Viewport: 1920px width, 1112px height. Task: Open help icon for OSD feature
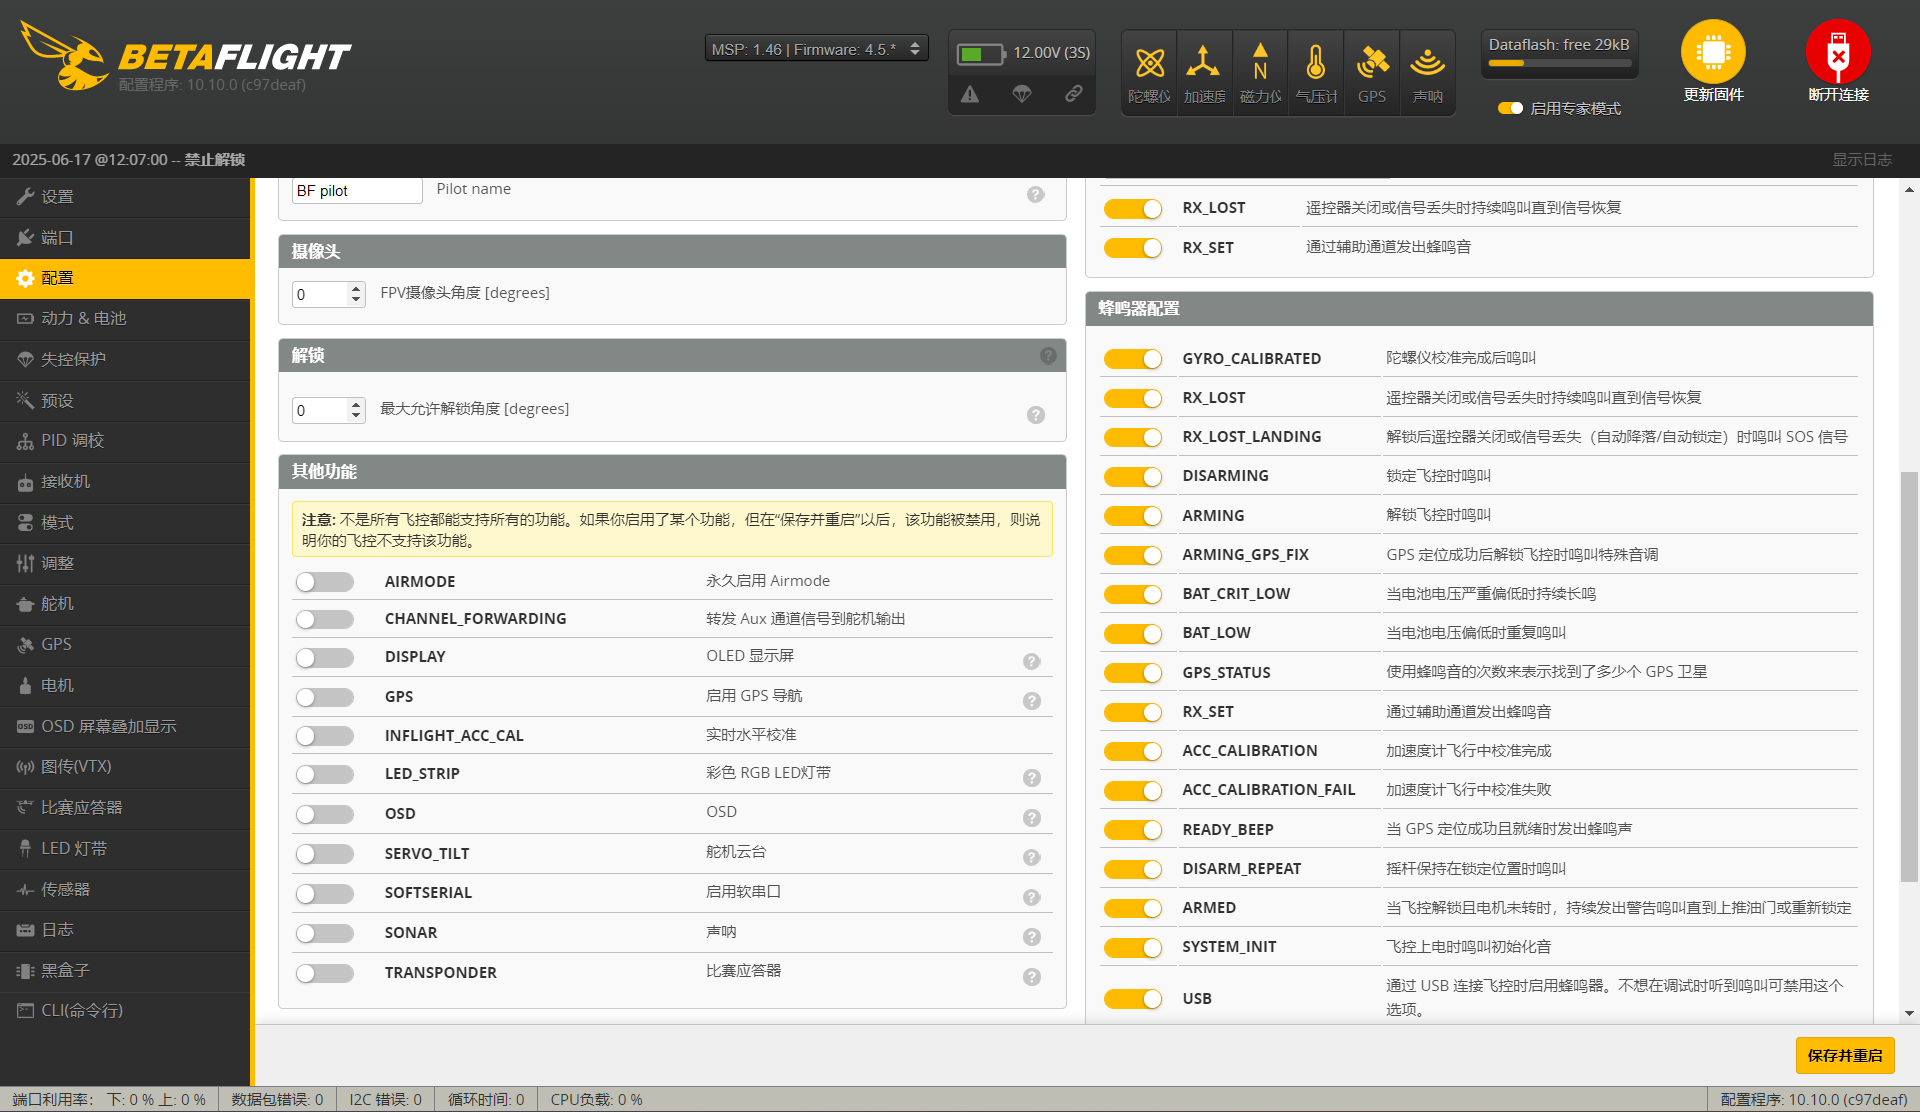(x=1032, y=818)
